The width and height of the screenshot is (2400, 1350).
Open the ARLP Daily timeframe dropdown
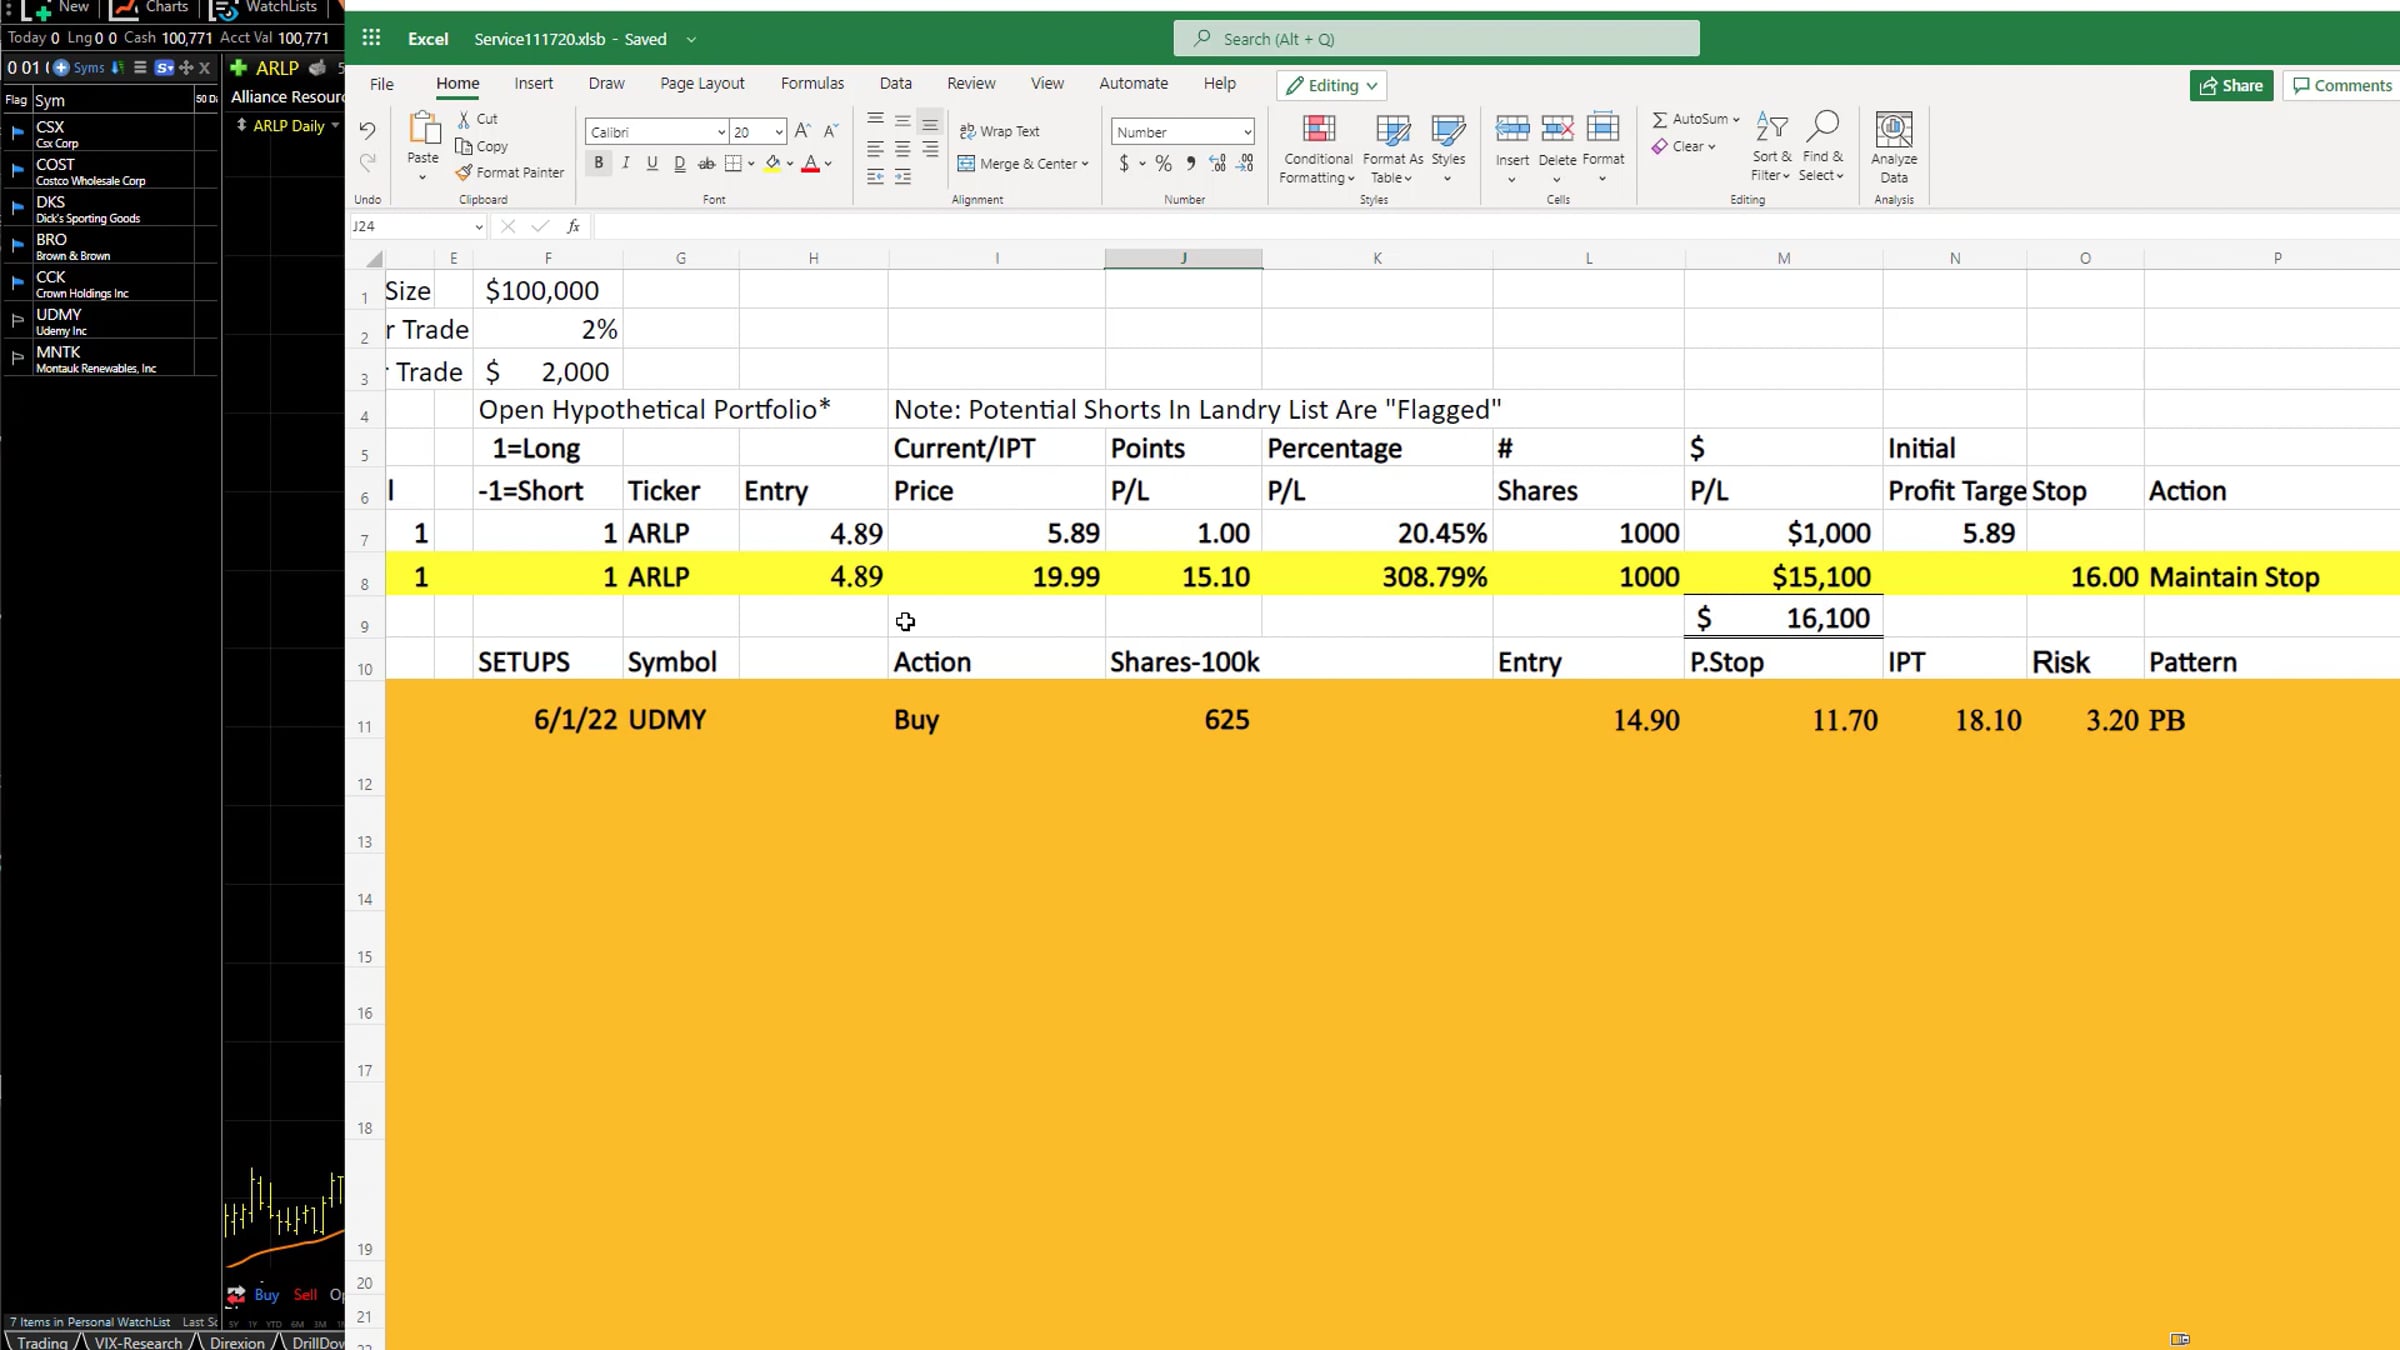[x=335, y=125]
